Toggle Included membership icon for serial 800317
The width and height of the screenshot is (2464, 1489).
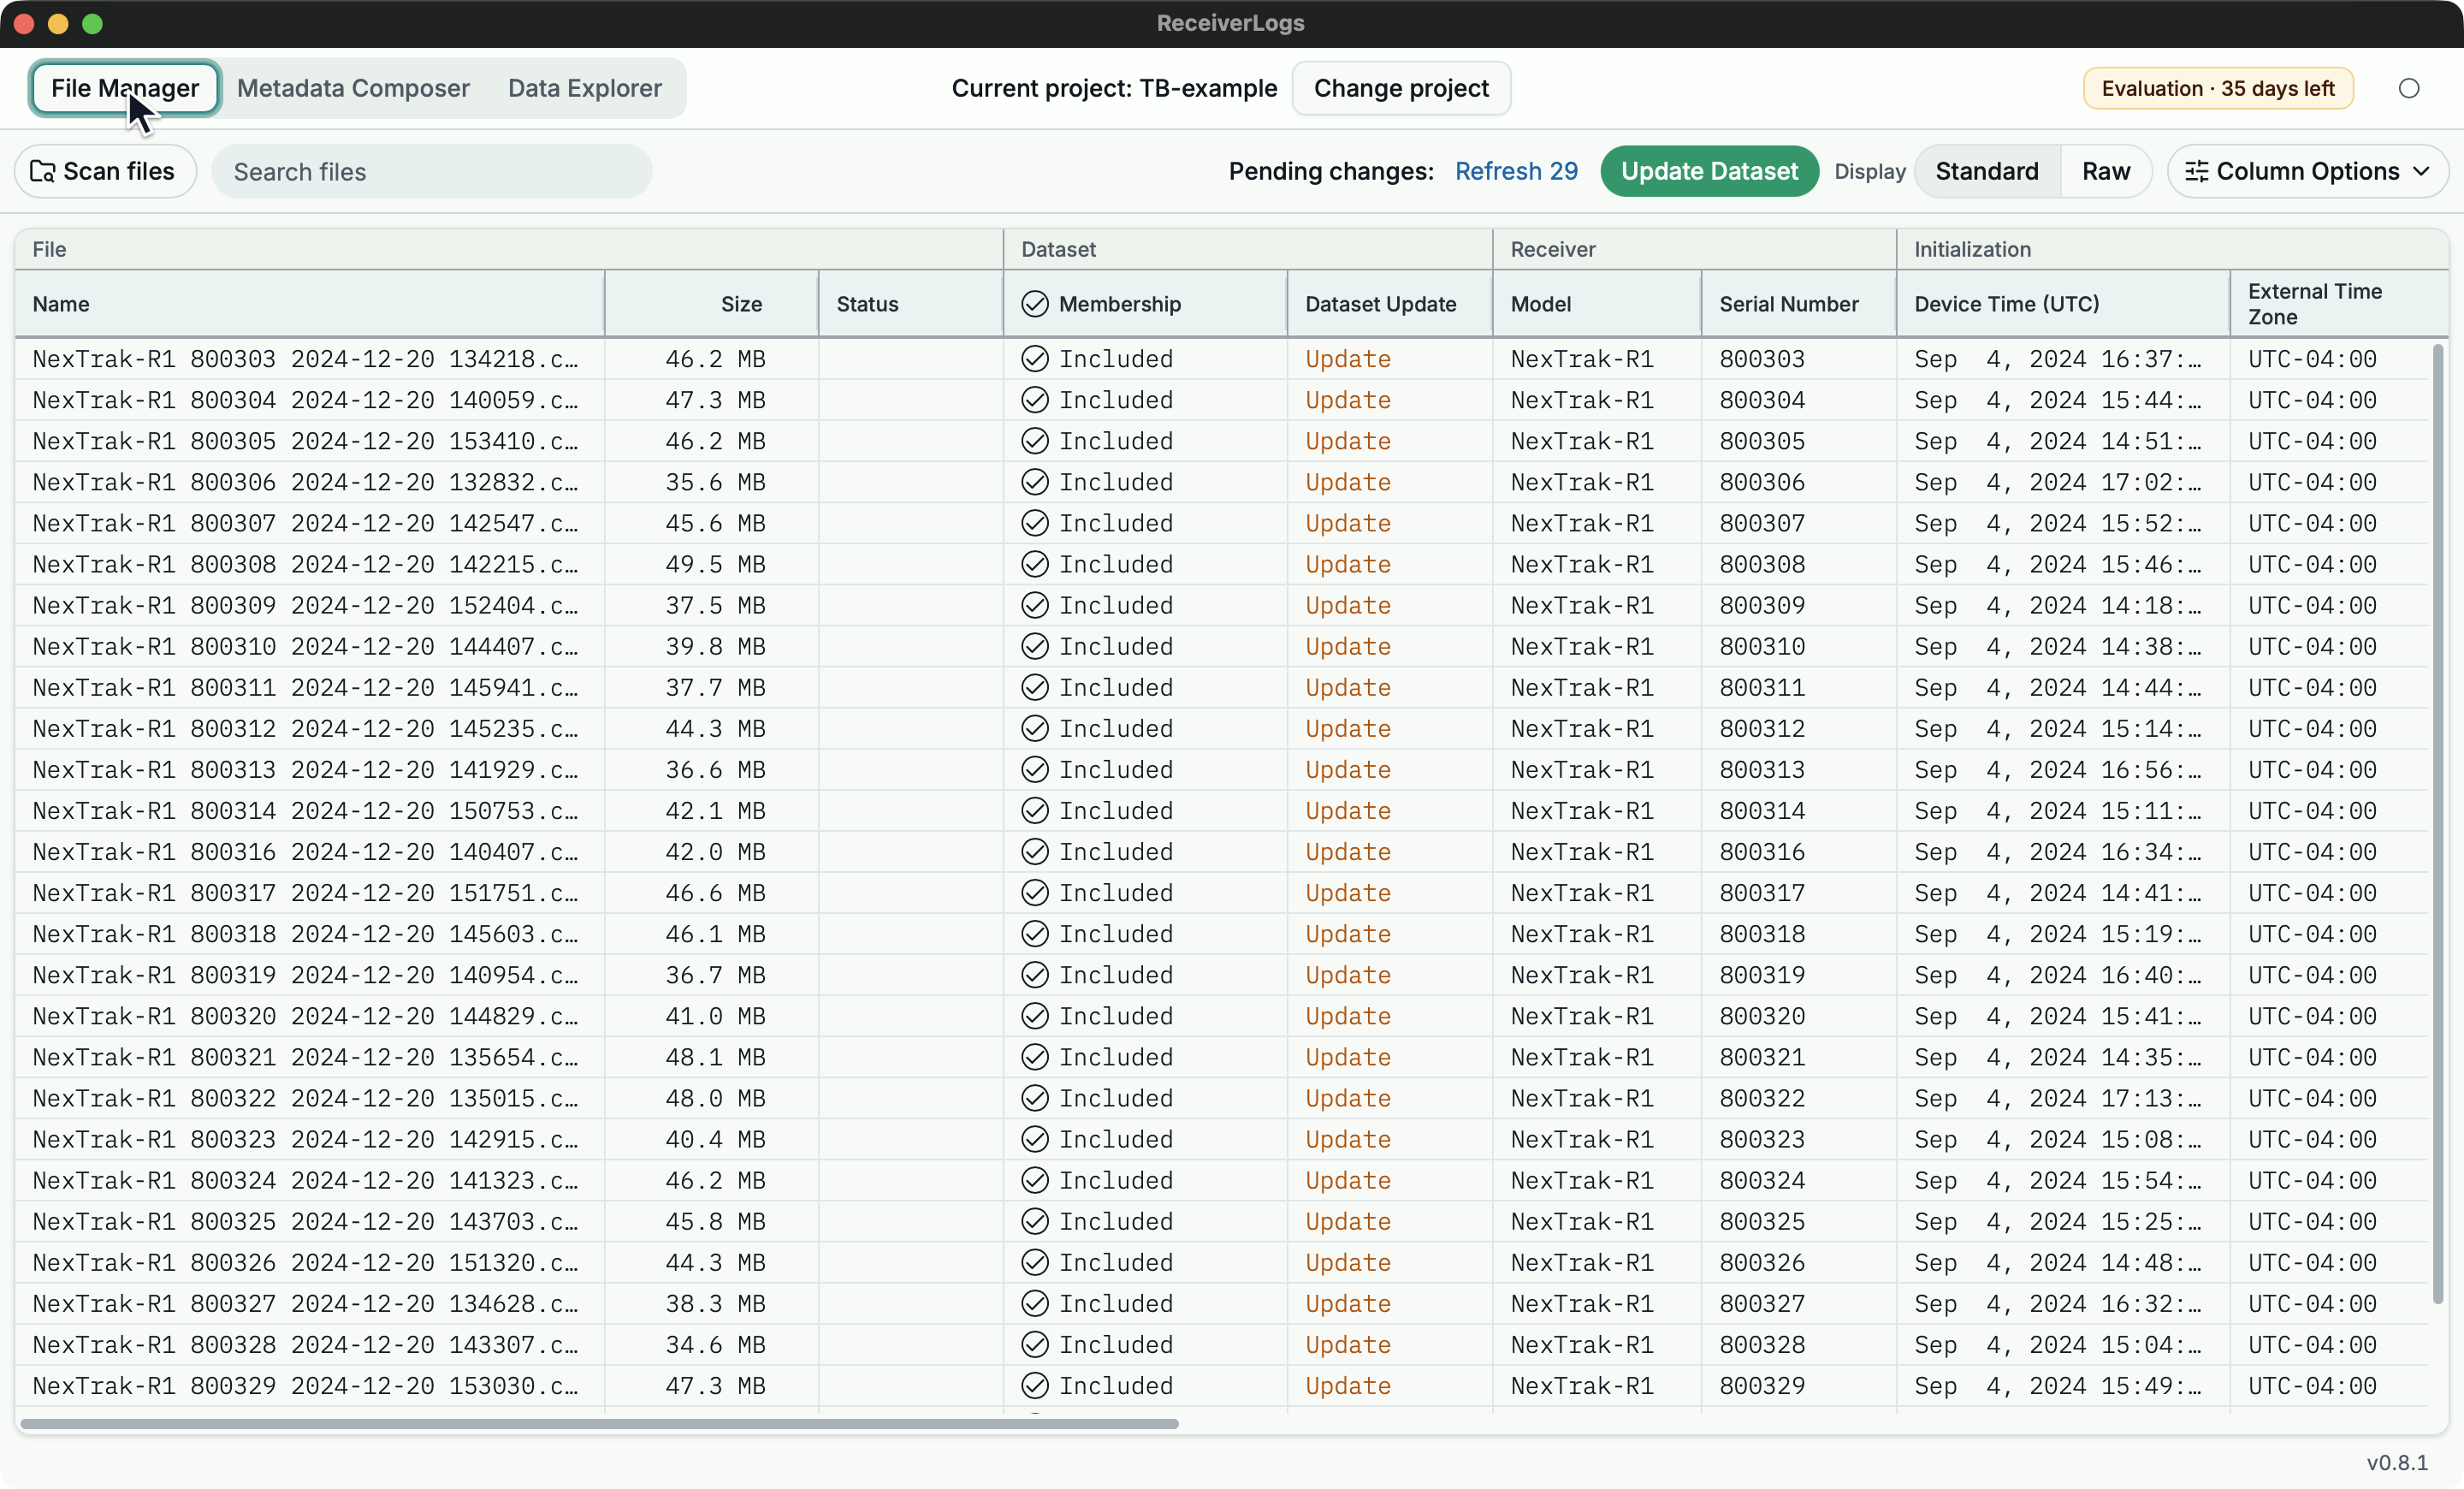point(1035,893)
